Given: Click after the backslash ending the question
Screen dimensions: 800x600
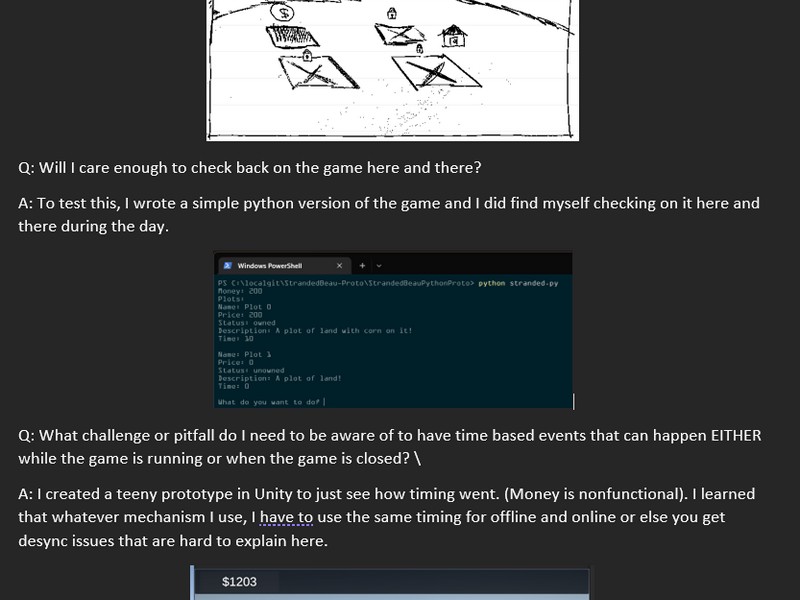Looking at the screenshot, I should tap(421, 458).
